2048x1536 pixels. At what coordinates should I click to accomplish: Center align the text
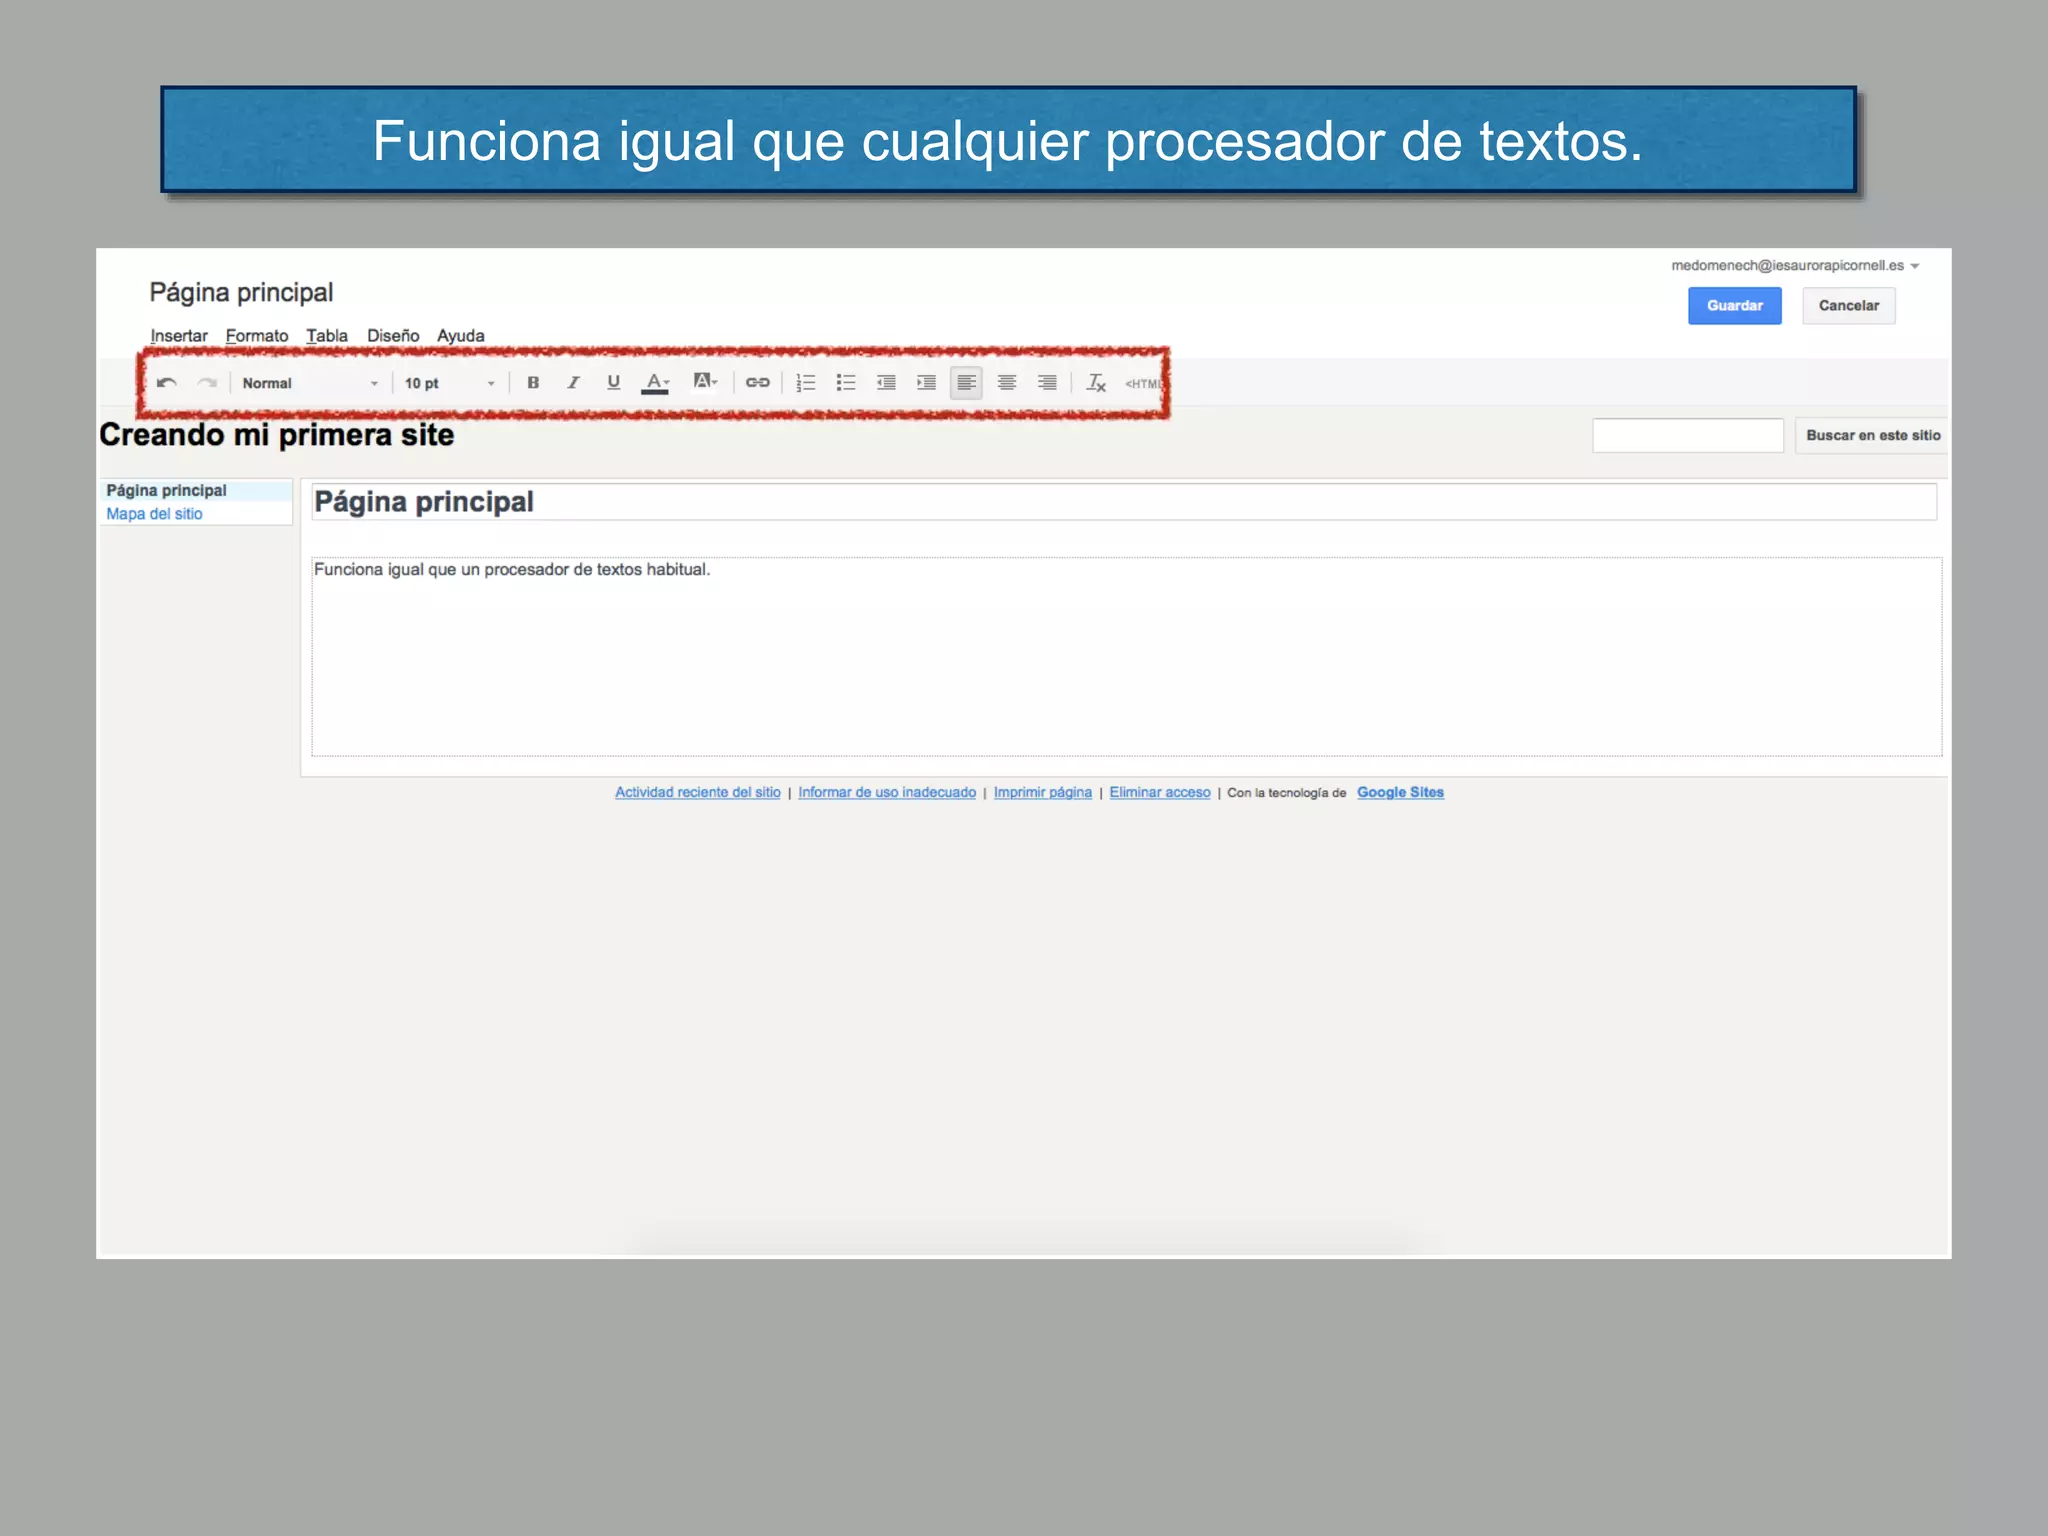click(1007, 383)
